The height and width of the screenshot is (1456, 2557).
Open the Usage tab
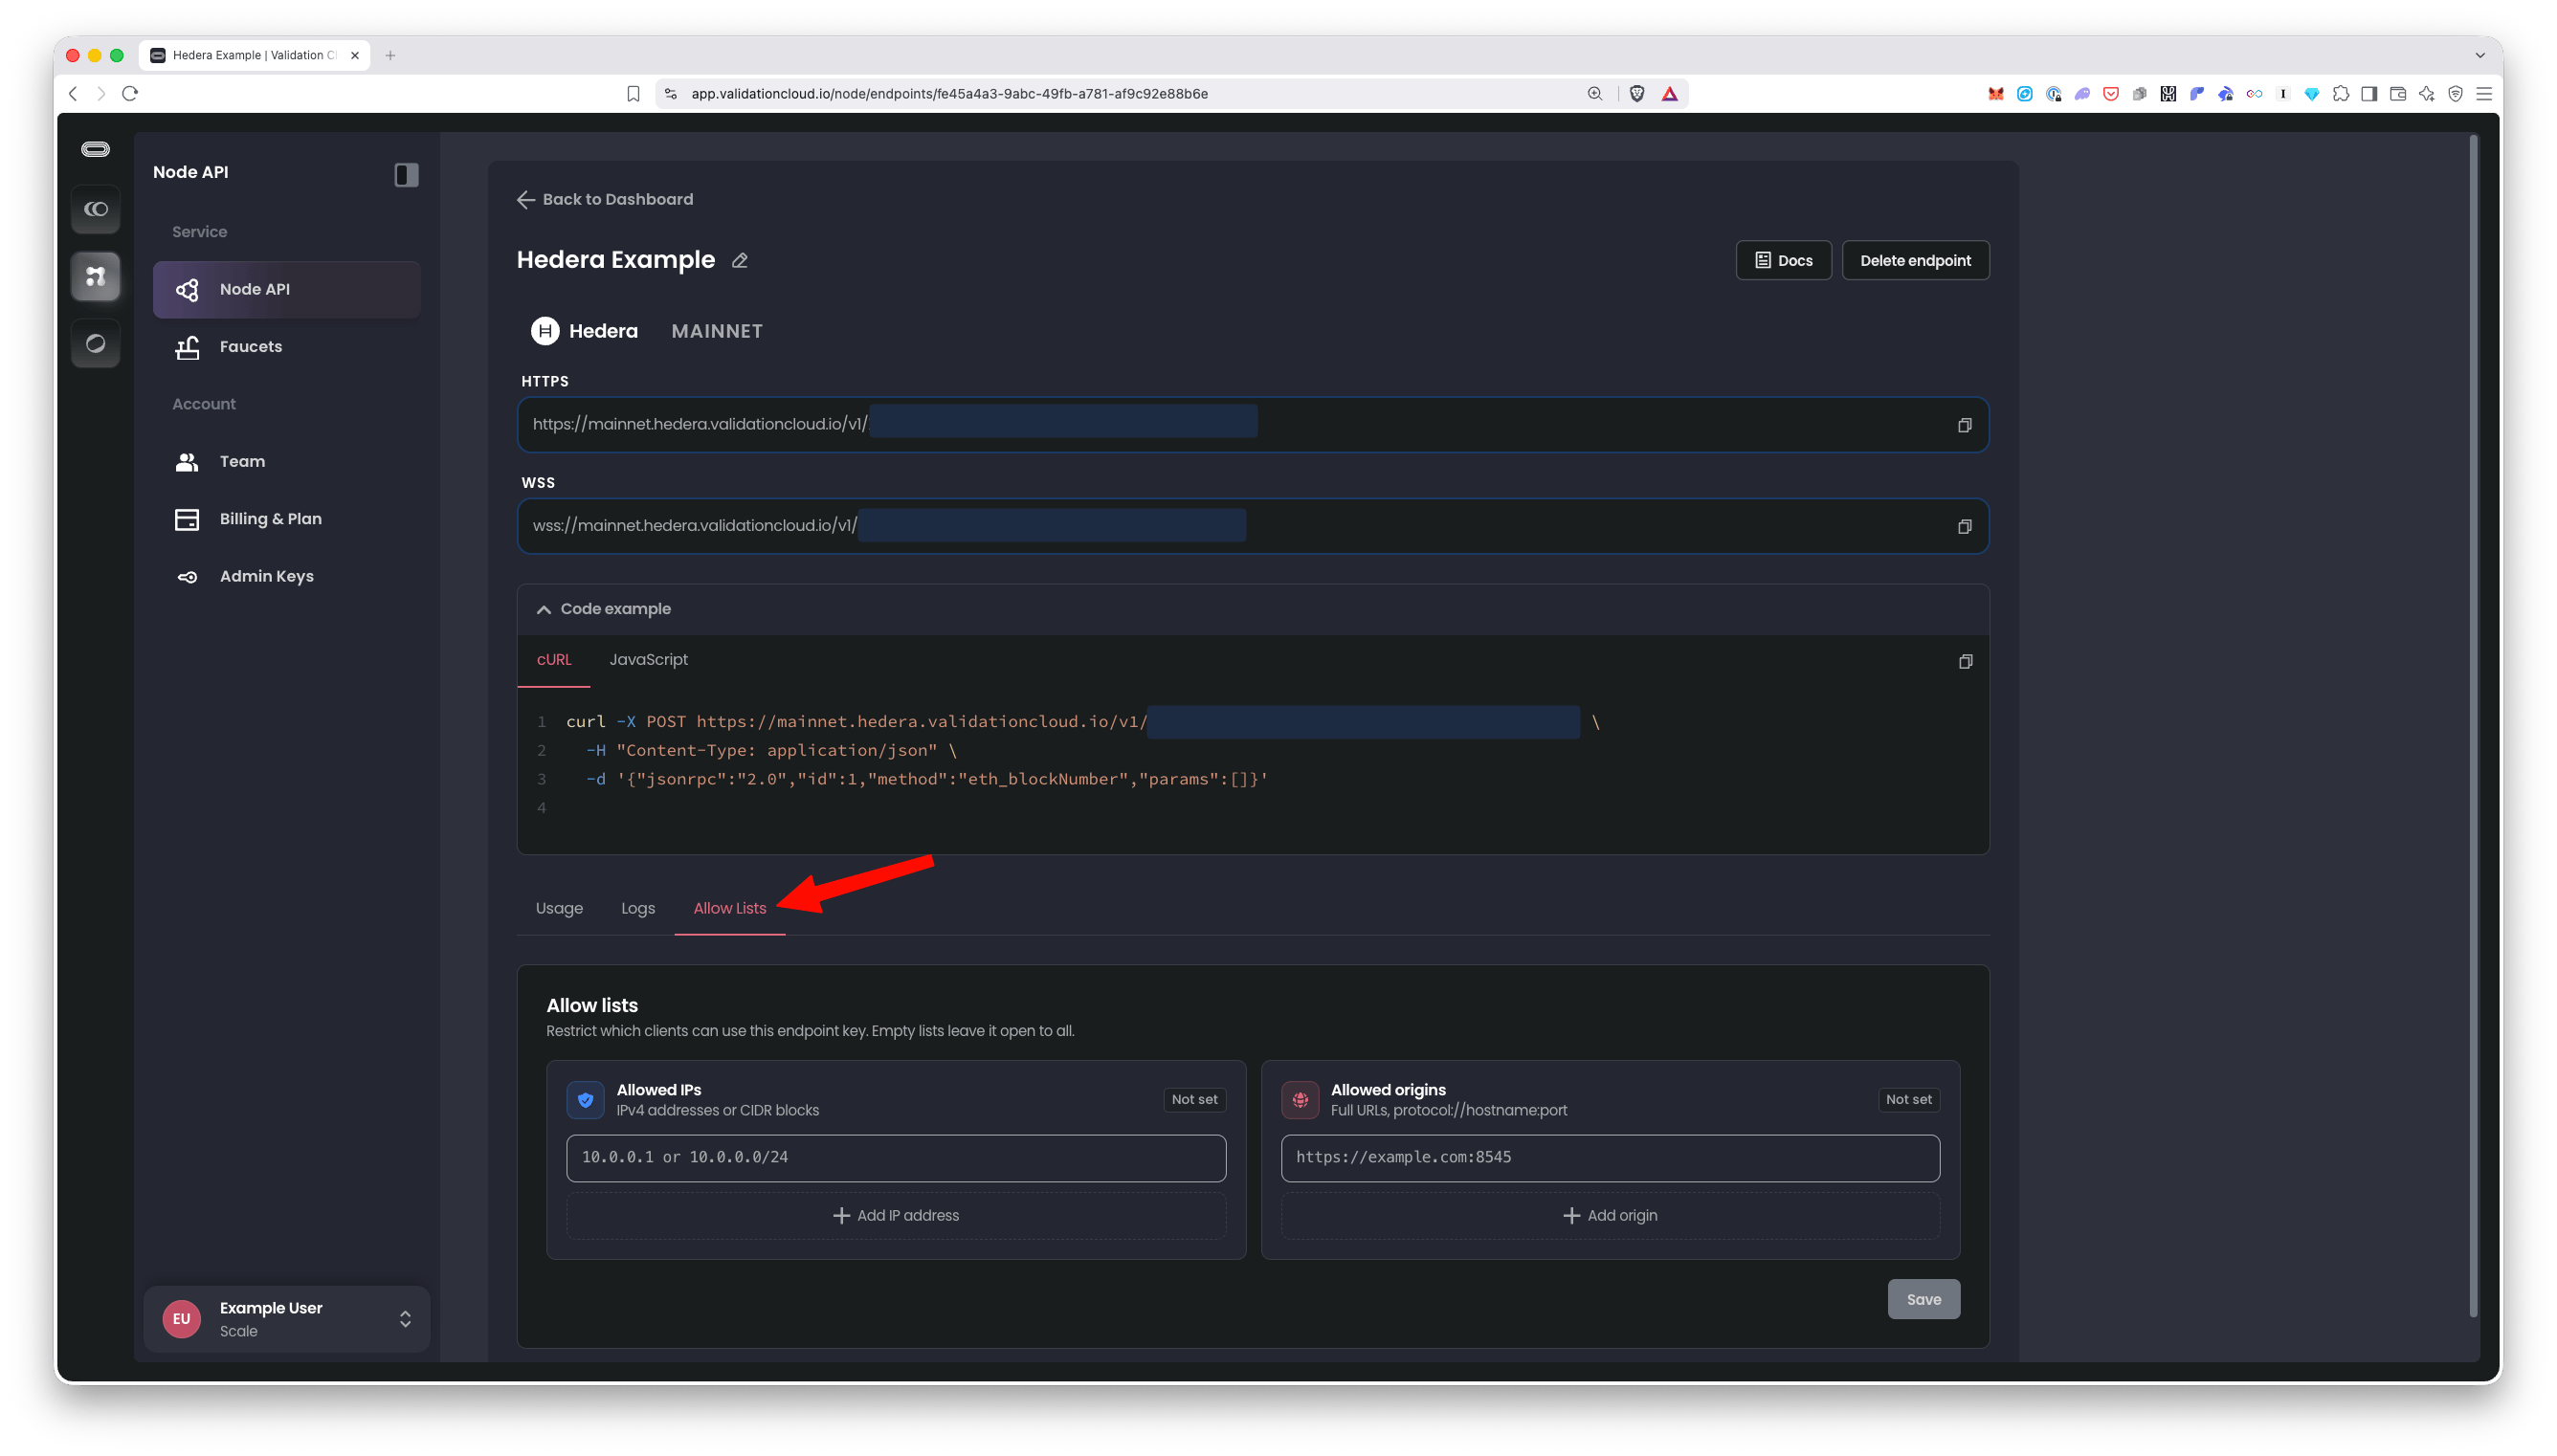tap(559, 908)
